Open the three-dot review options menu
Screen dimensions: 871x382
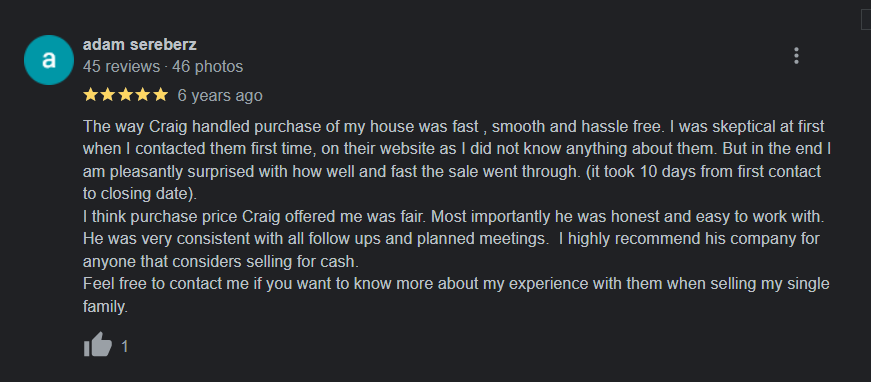tap(796, 56)
